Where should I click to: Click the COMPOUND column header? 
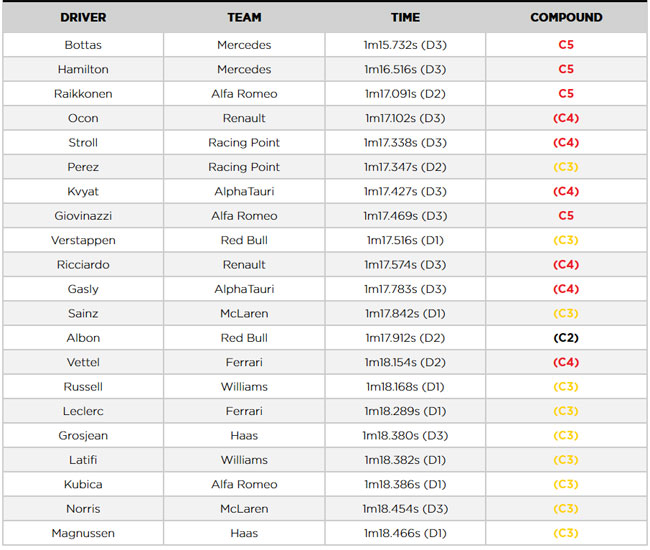coord(566,17)
